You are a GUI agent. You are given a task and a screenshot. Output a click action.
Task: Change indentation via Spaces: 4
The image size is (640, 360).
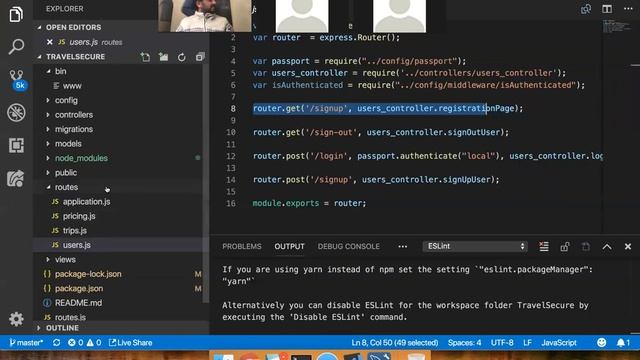click(464, 342)
